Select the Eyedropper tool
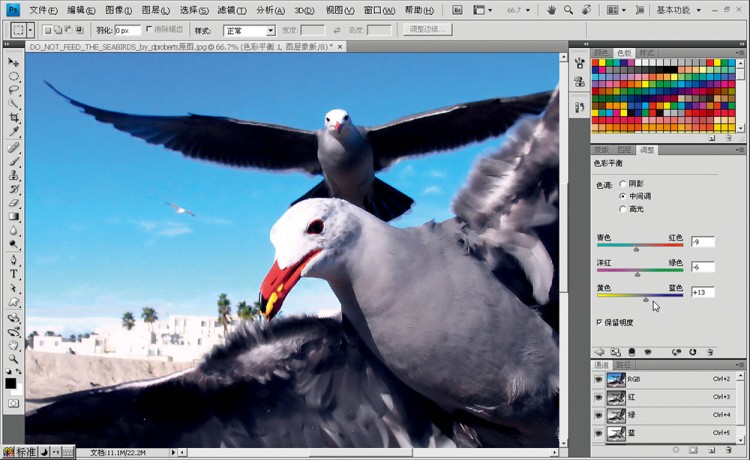The height and width of the screenshot is (460, 750). click(x=14, y=132)
